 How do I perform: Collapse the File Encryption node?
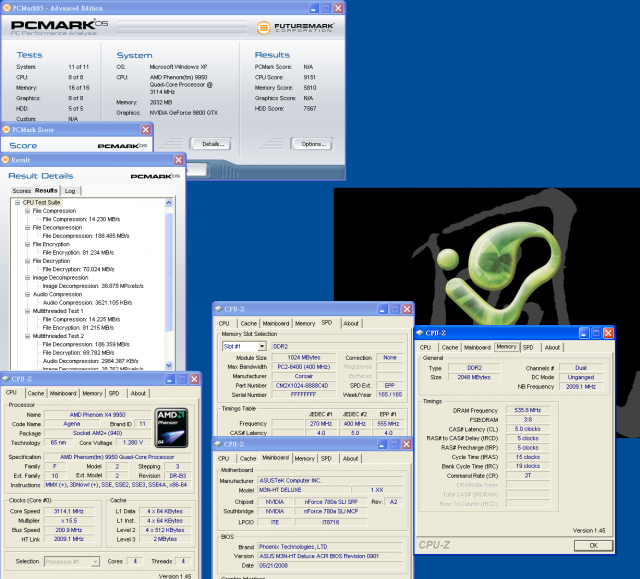pyautogui.click(x=27, y=244)
